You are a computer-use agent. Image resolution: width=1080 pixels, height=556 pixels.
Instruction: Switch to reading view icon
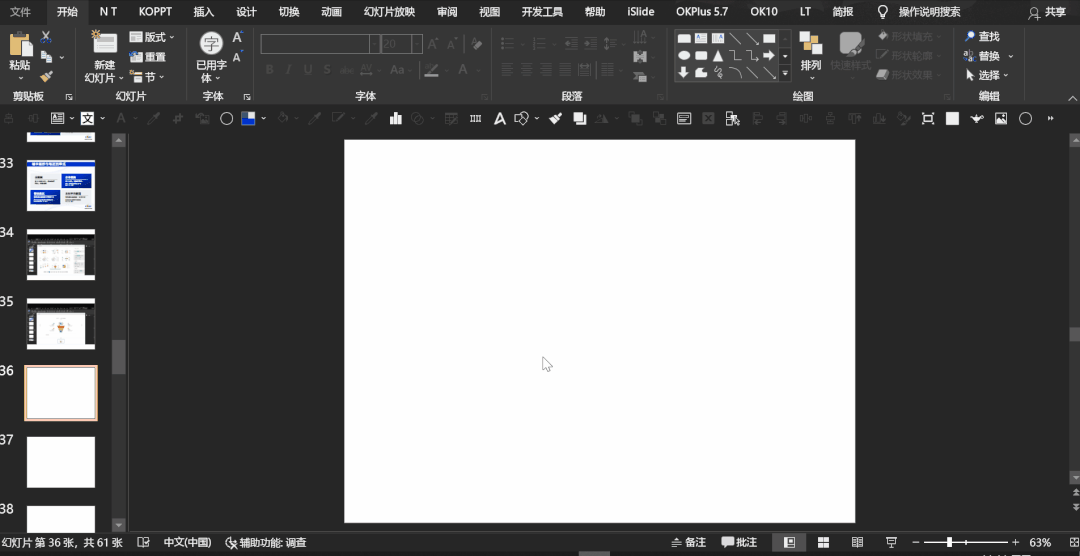858,542
